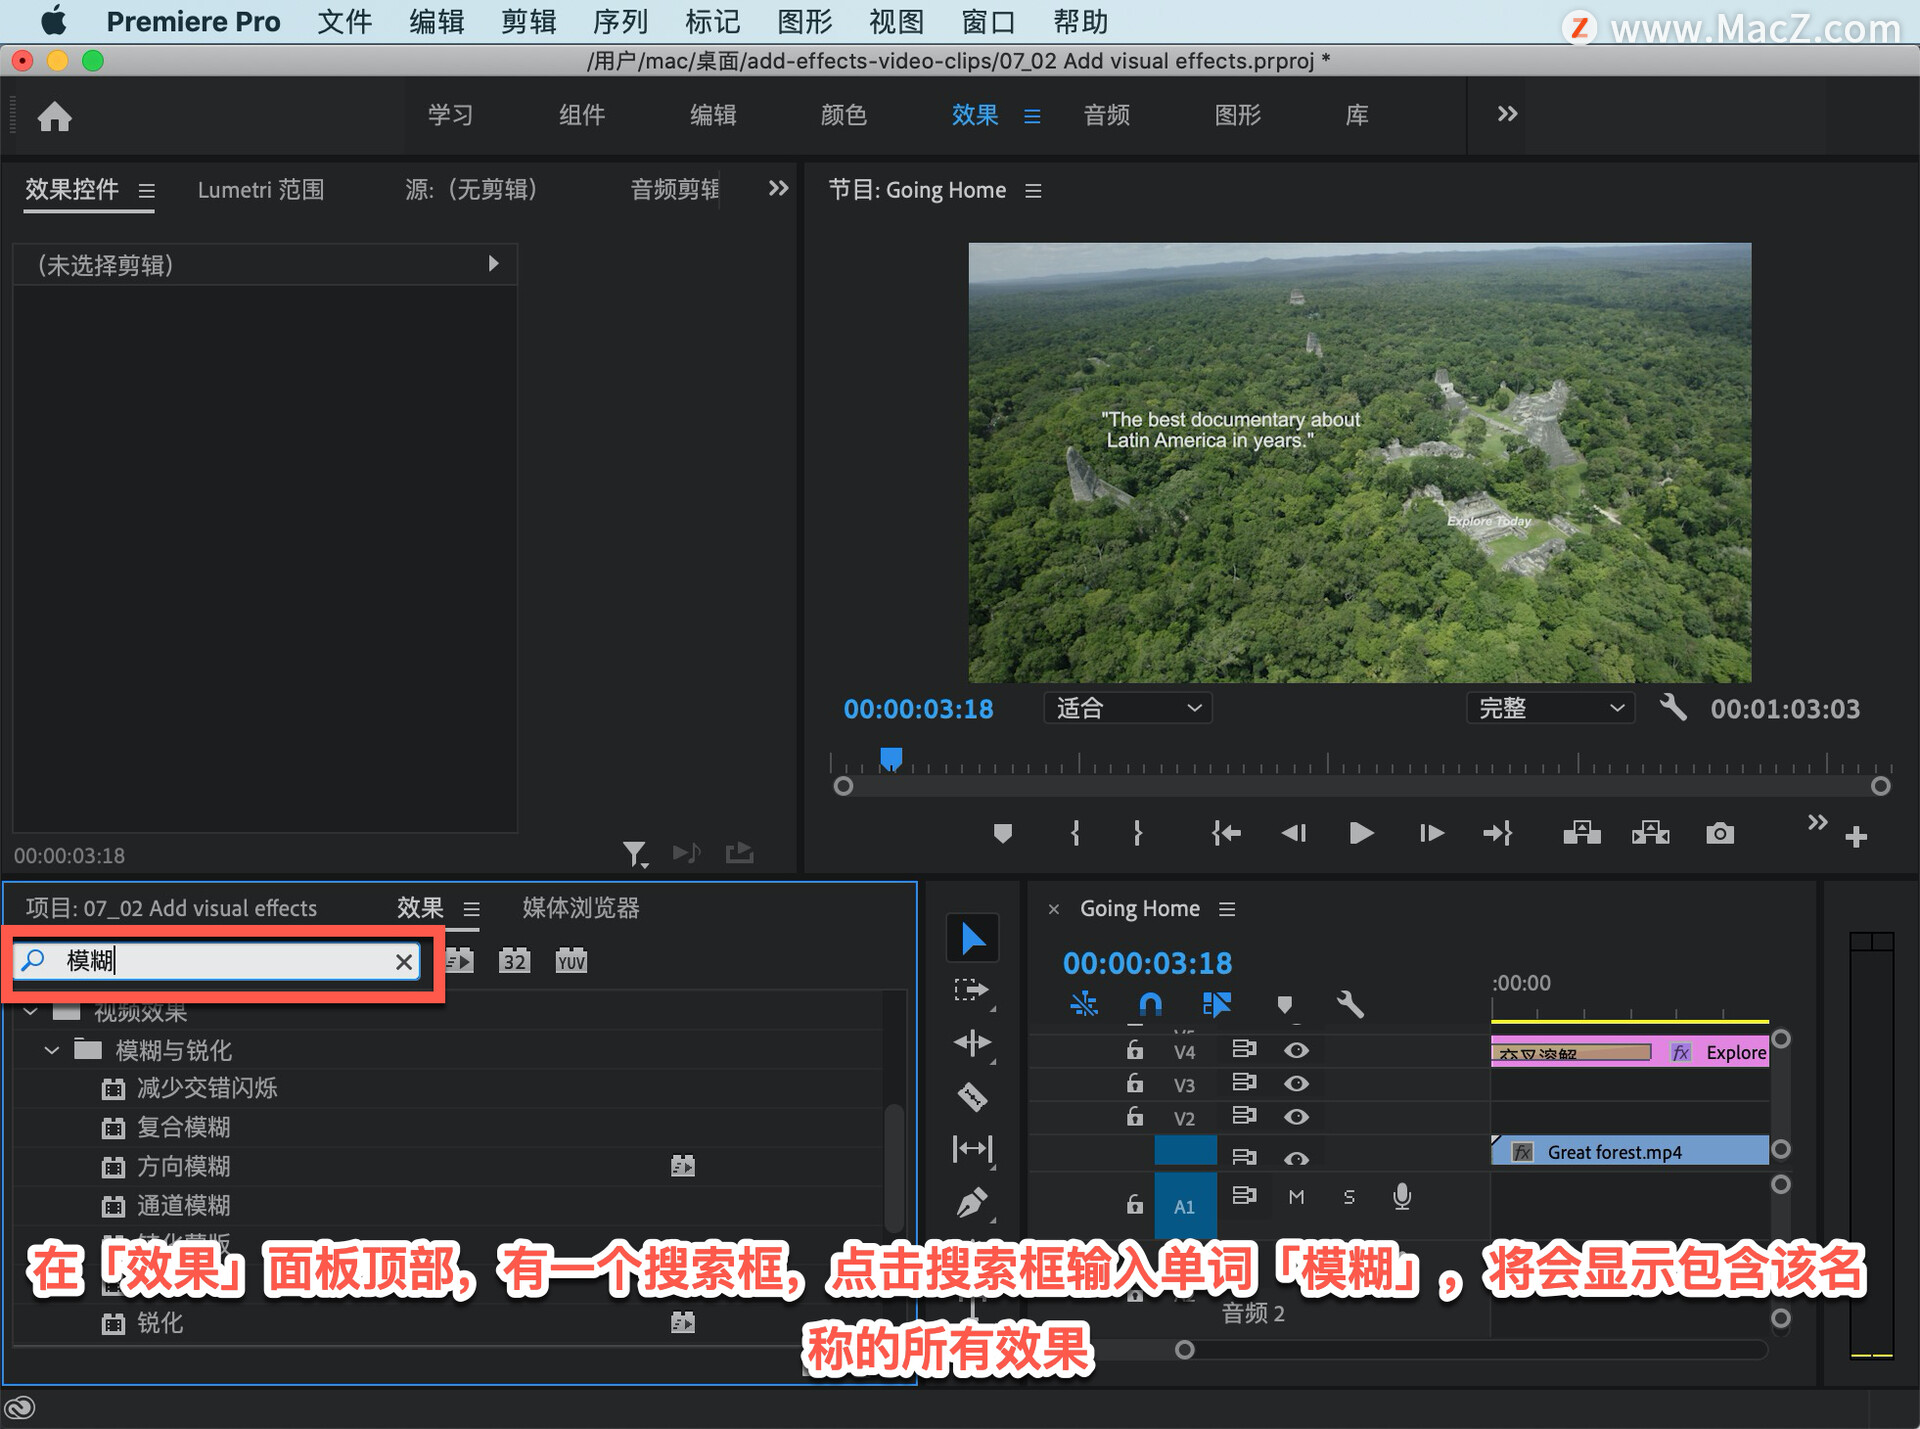Click the program monitor playhead marker
Image resolution: width=1920 pixels, height=1429 pixels.
click(890, 759)
